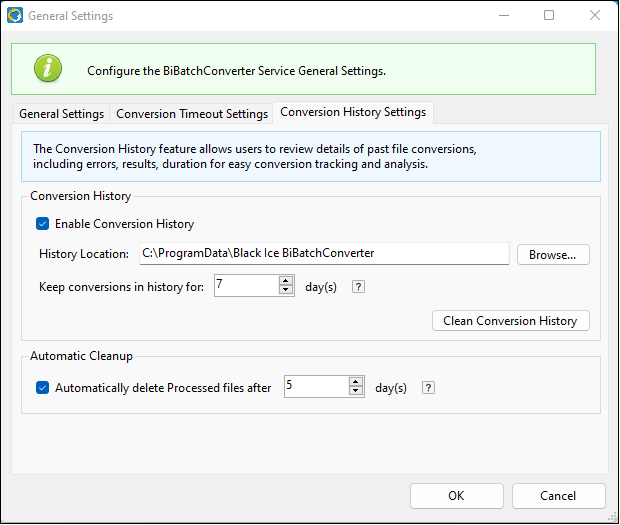Image resolution: width=620 pixels, height=525 pixels.
Task: Decrease auto delete days with down arrow
Action: coord(355,391)
